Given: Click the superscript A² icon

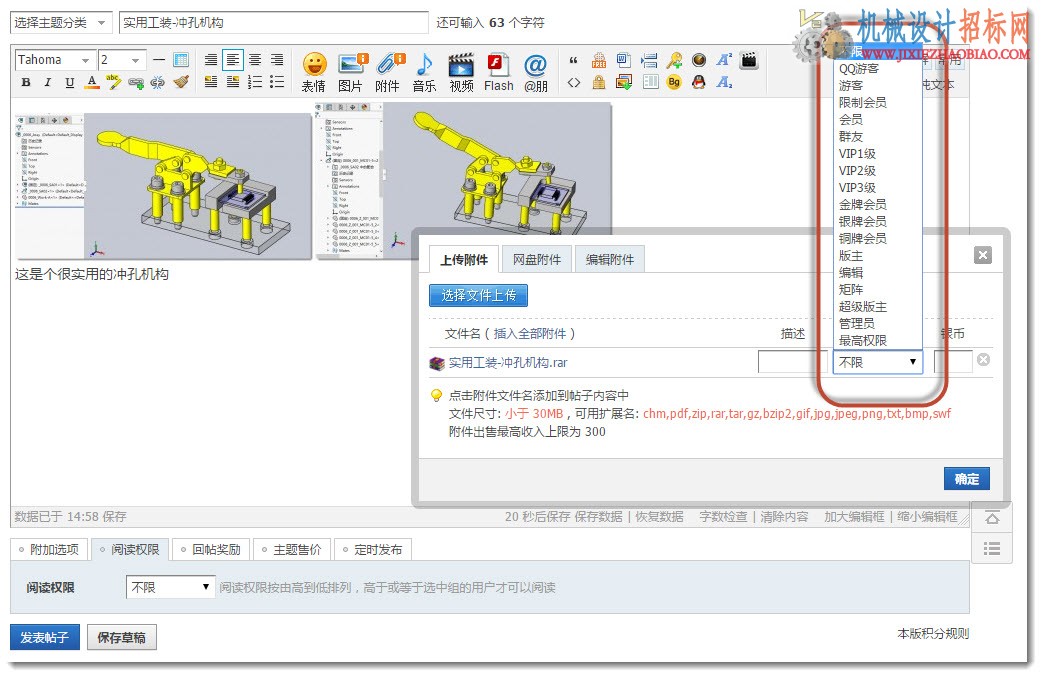Looking at the screenshot, I should coord(724,60).
